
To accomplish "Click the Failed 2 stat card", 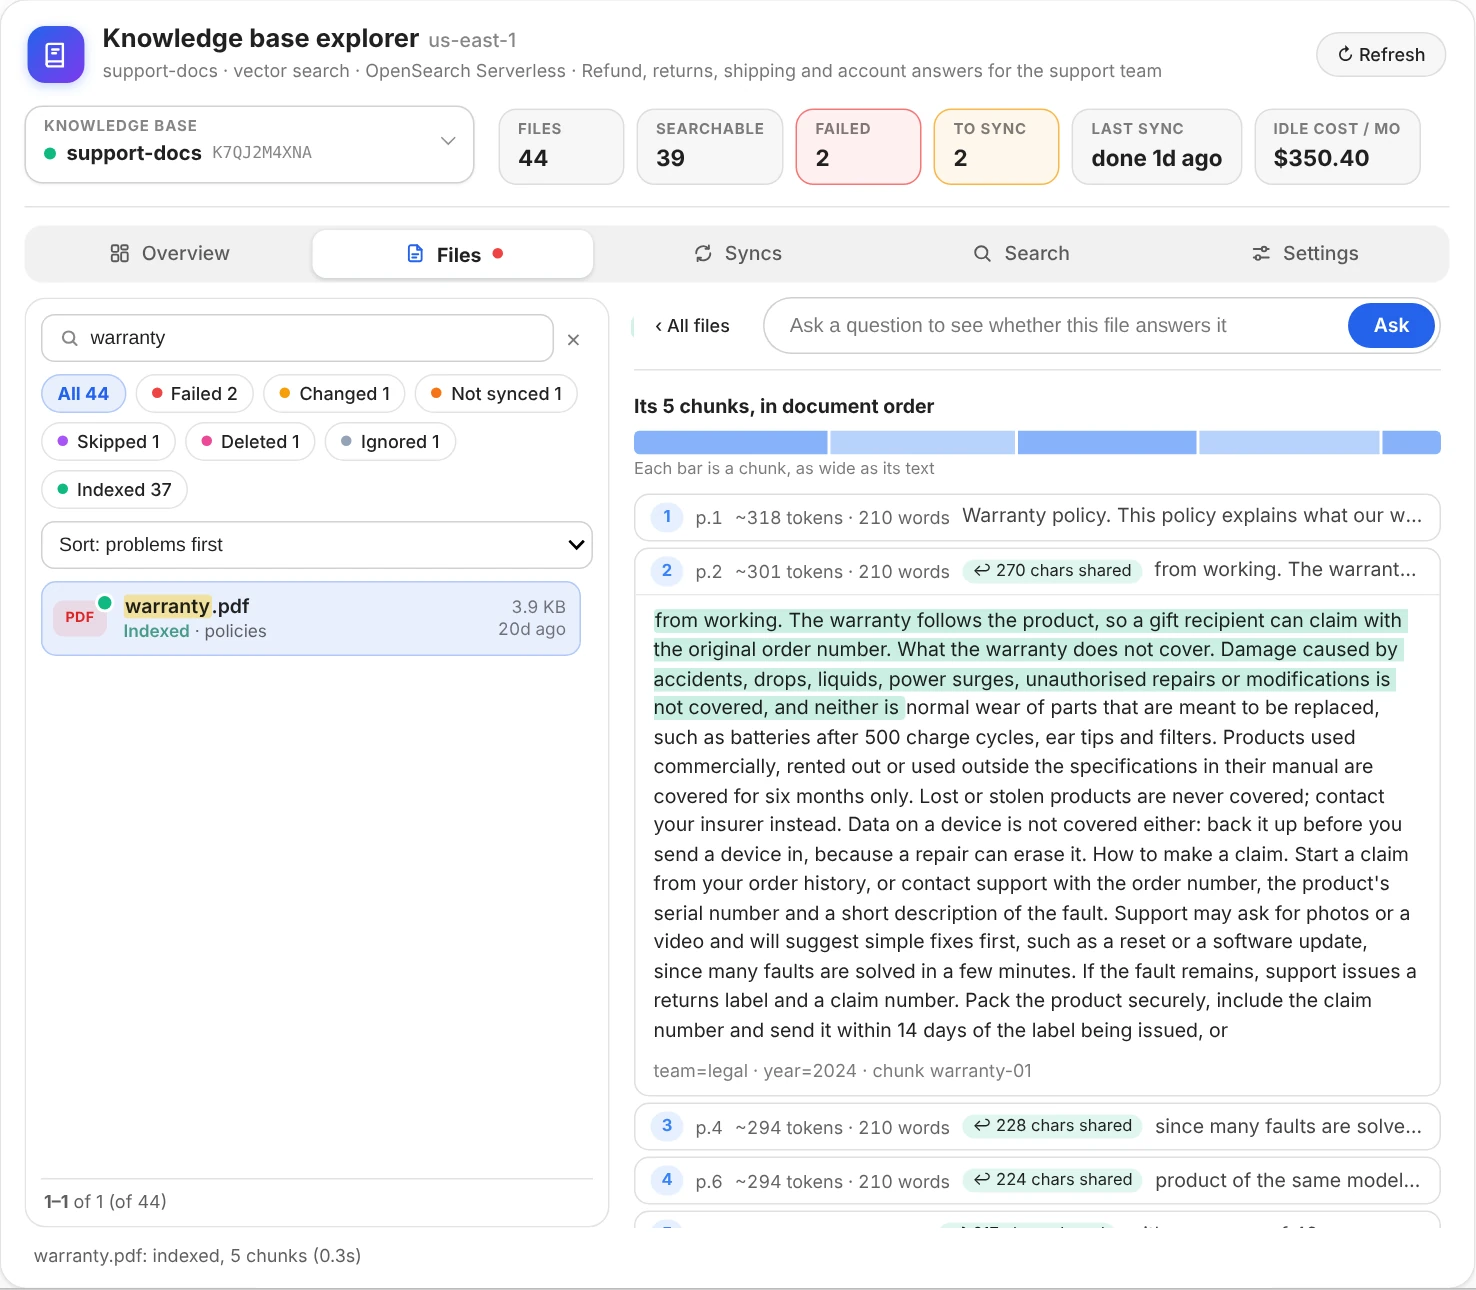I will pos(858,147).
